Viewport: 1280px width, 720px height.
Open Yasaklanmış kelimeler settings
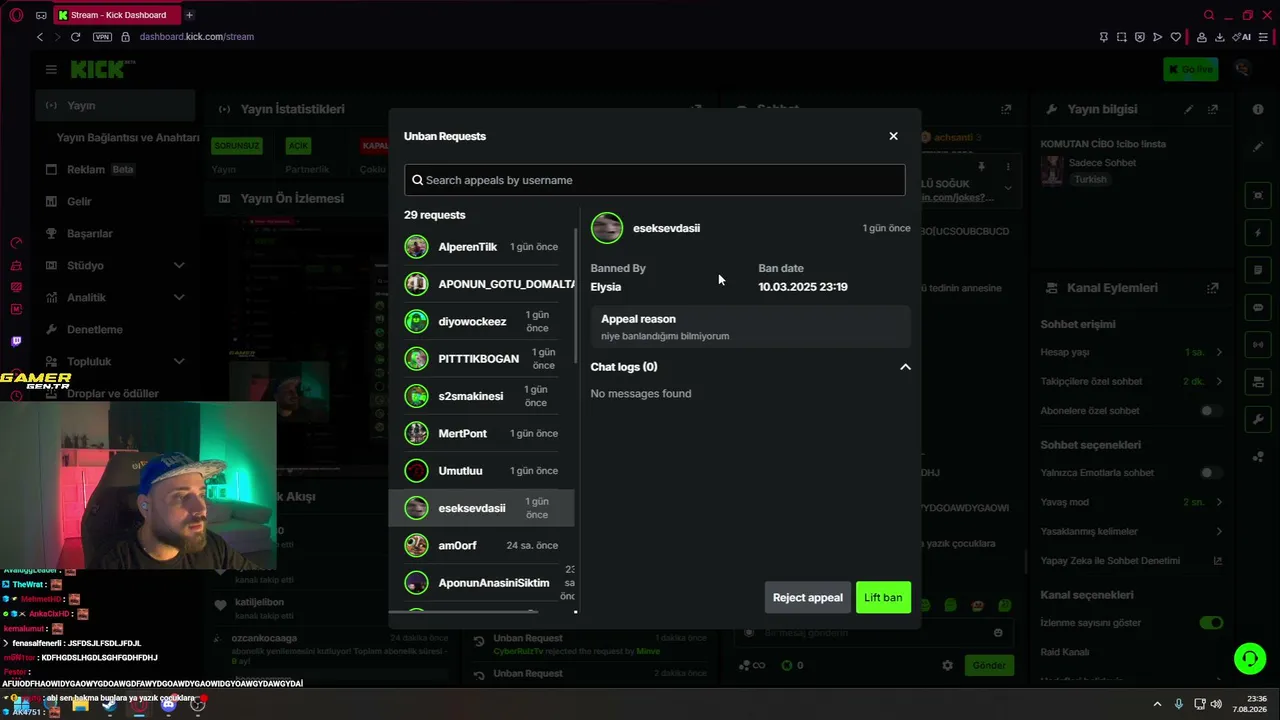[1131, 531]
